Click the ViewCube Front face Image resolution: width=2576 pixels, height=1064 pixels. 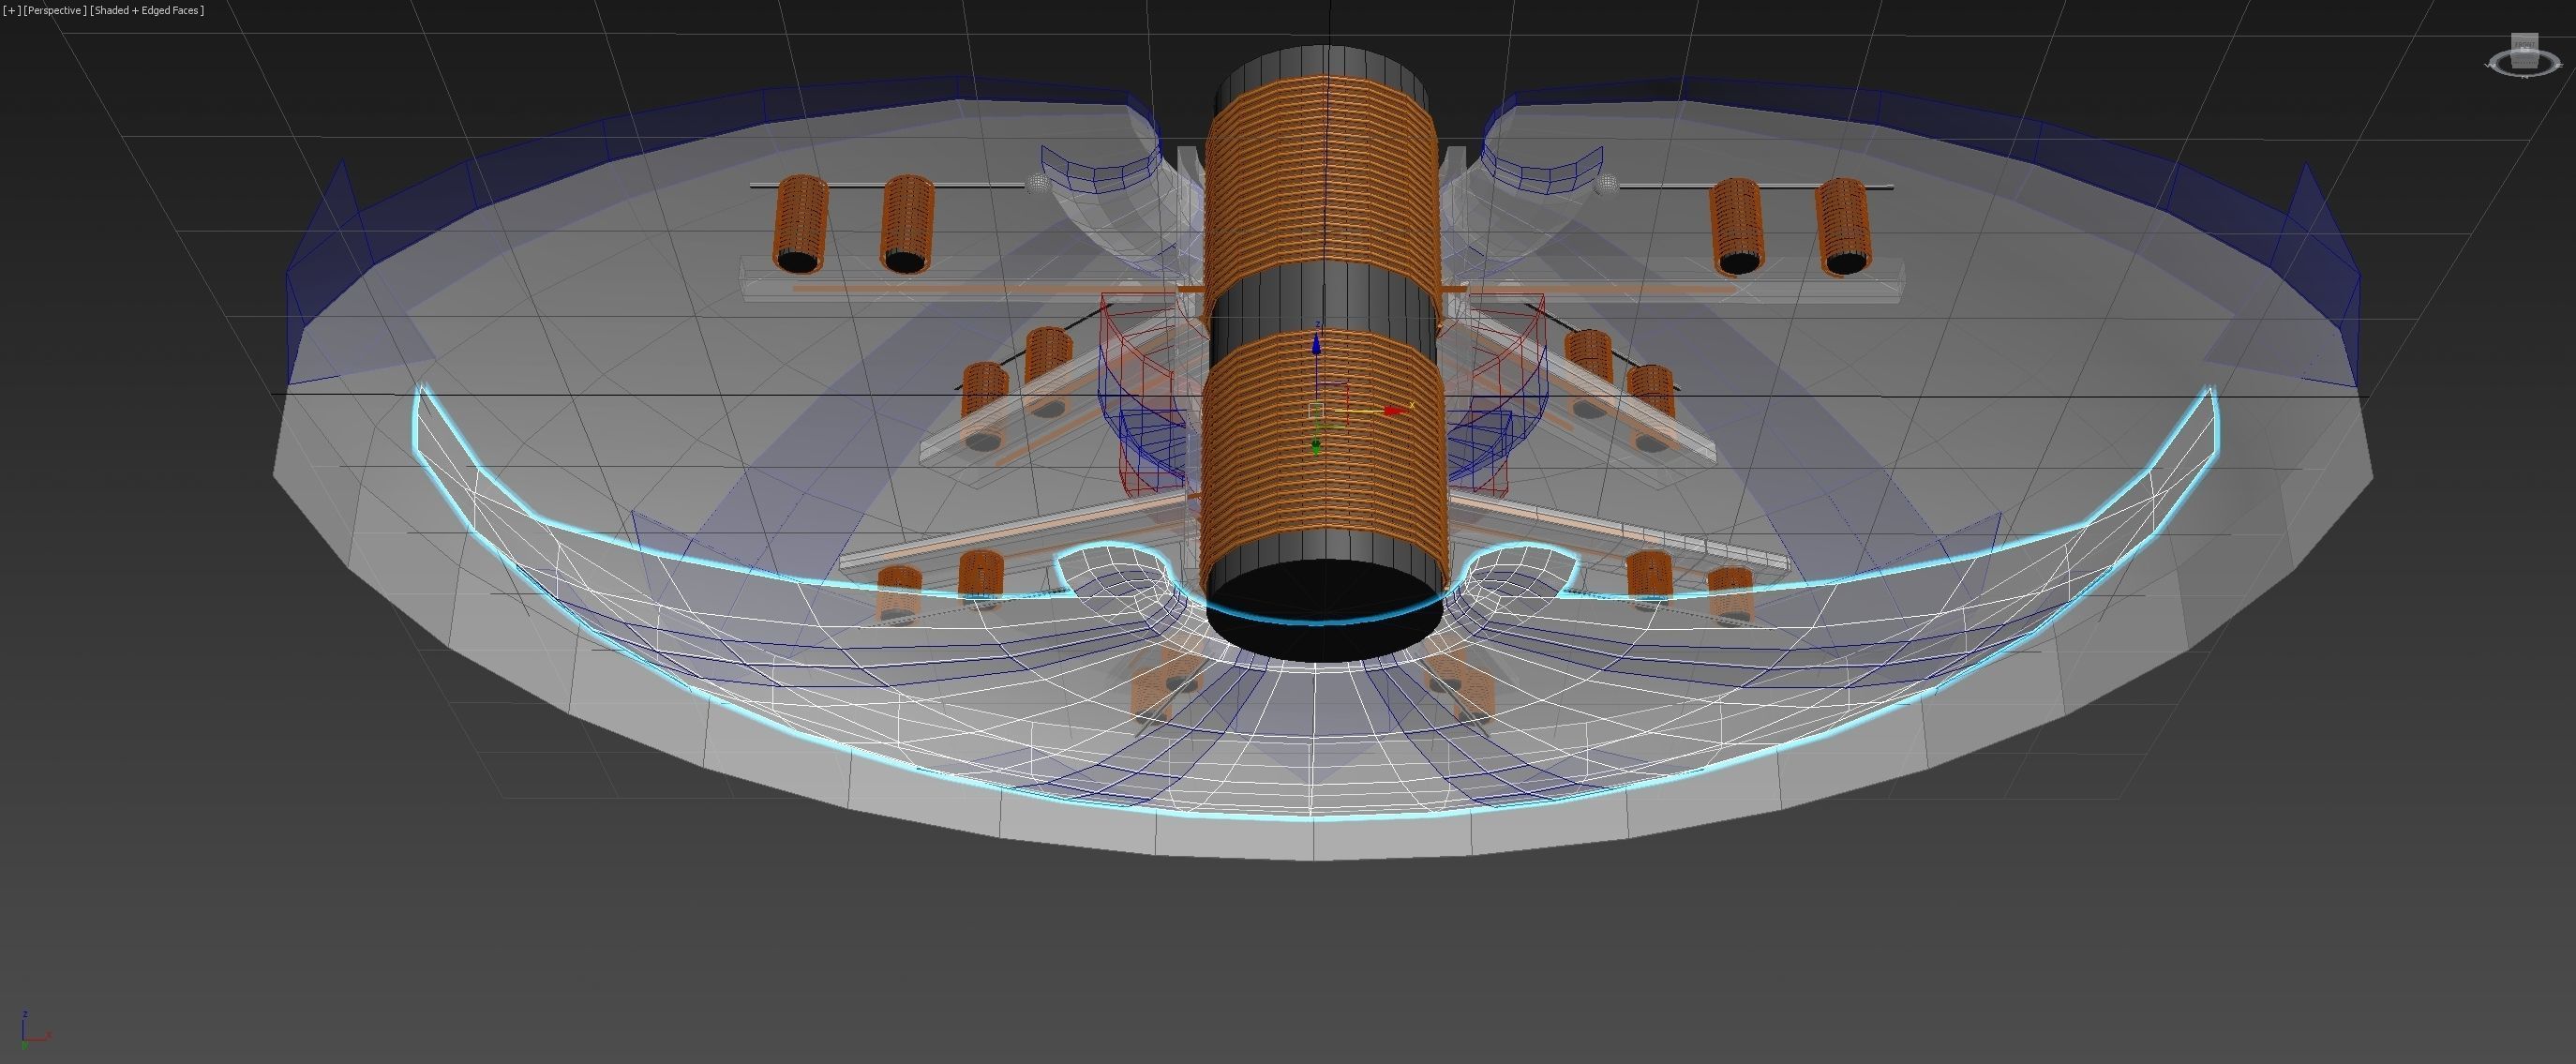pos(2525,43)
